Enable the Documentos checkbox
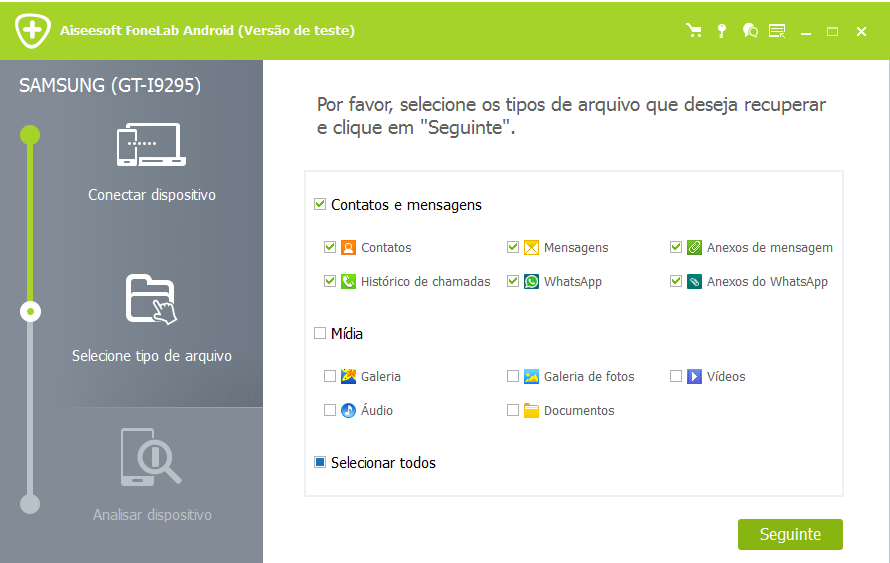890x563 pixels. 513,411
